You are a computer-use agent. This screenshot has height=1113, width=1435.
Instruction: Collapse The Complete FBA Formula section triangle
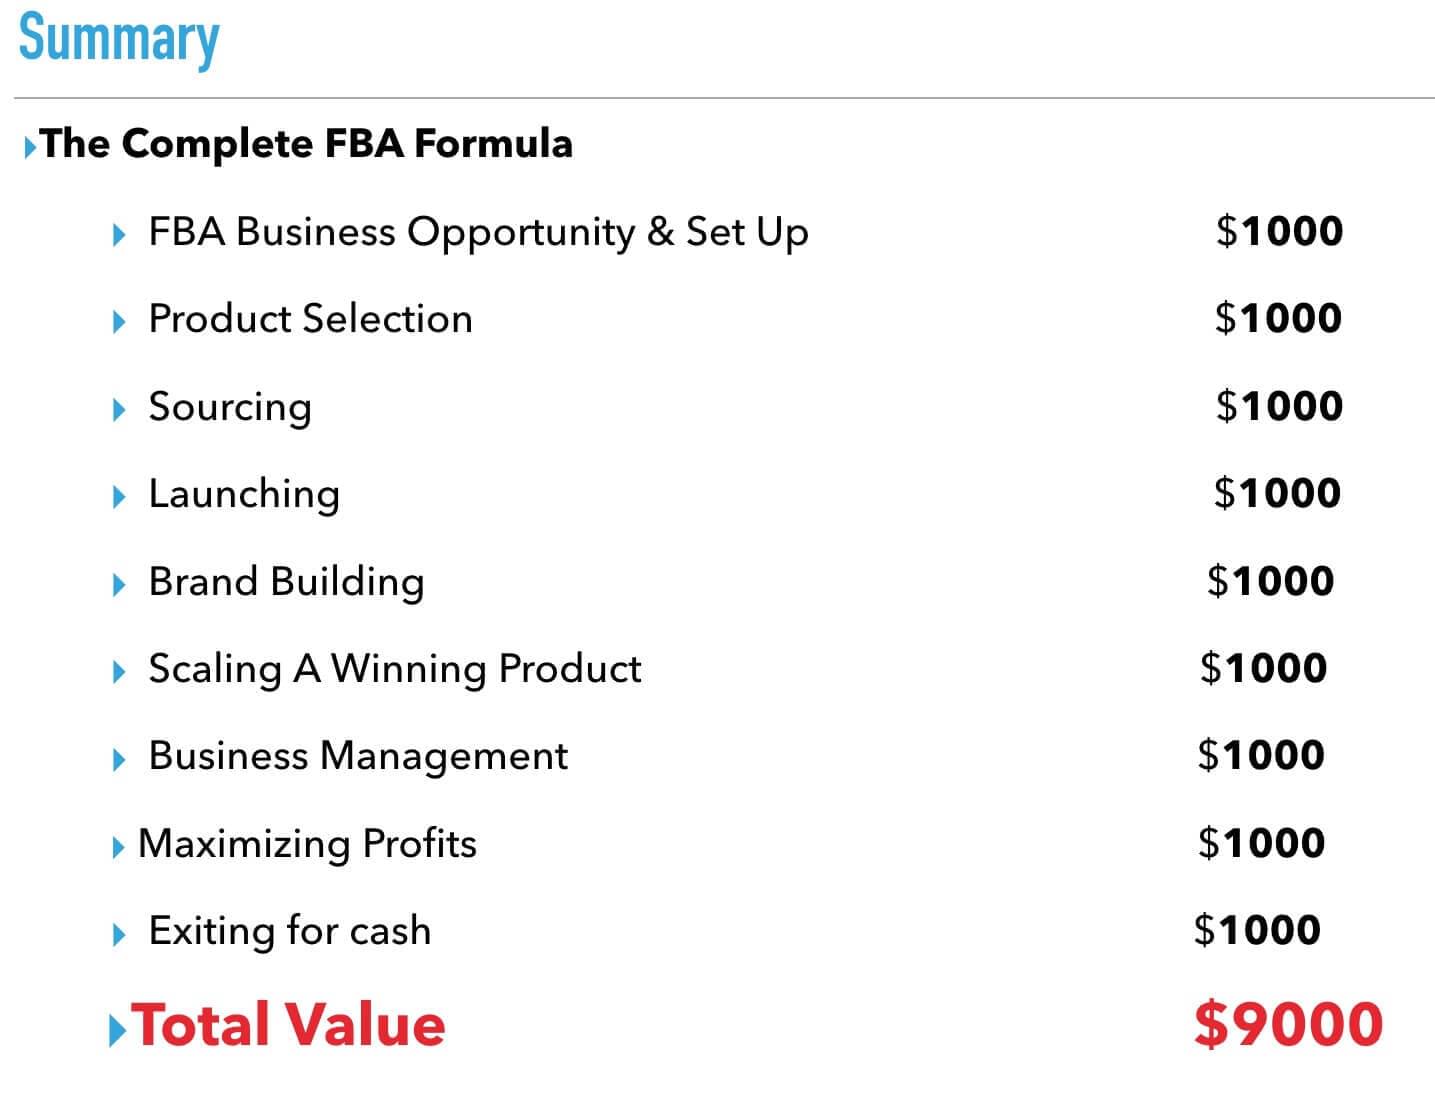(31, 147)
